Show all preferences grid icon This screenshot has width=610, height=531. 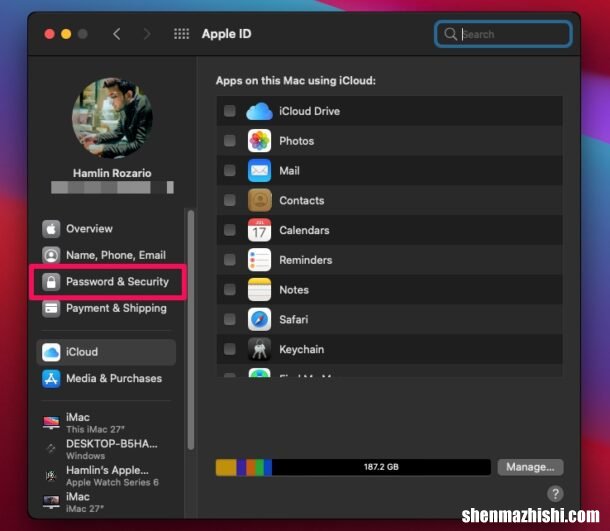pos(181,34)
